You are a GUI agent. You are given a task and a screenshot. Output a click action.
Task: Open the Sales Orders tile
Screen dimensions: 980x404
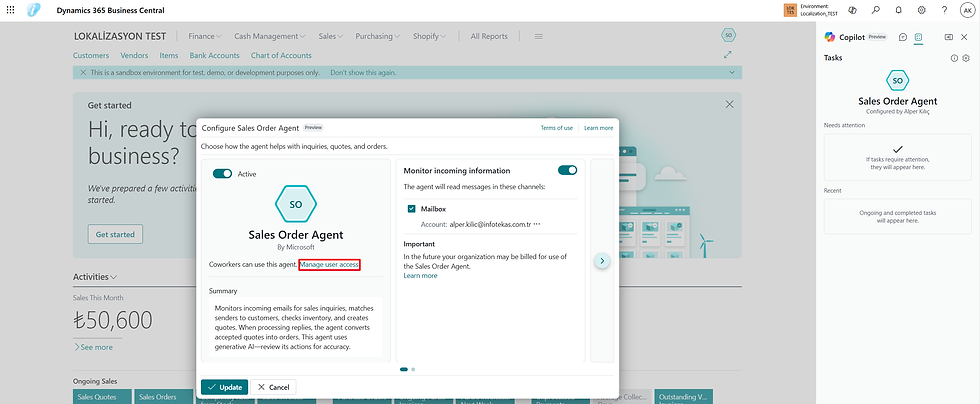pos(164,396)
